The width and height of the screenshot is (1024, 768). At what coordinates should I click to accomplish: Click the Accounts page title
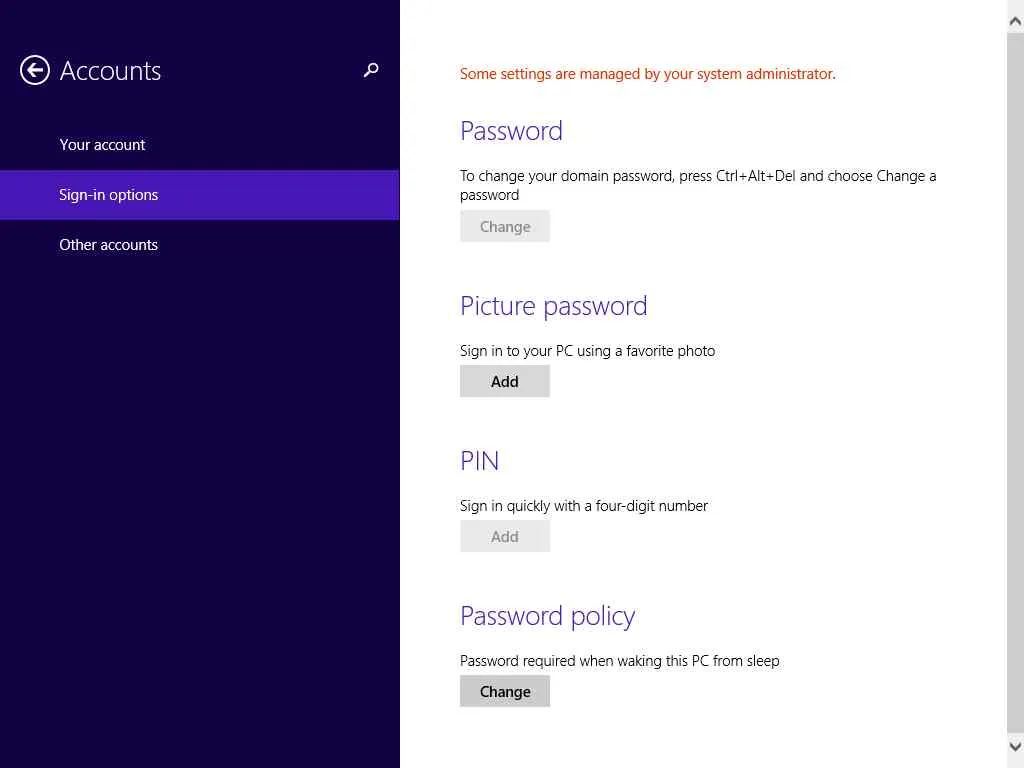(x=110, y=71)
